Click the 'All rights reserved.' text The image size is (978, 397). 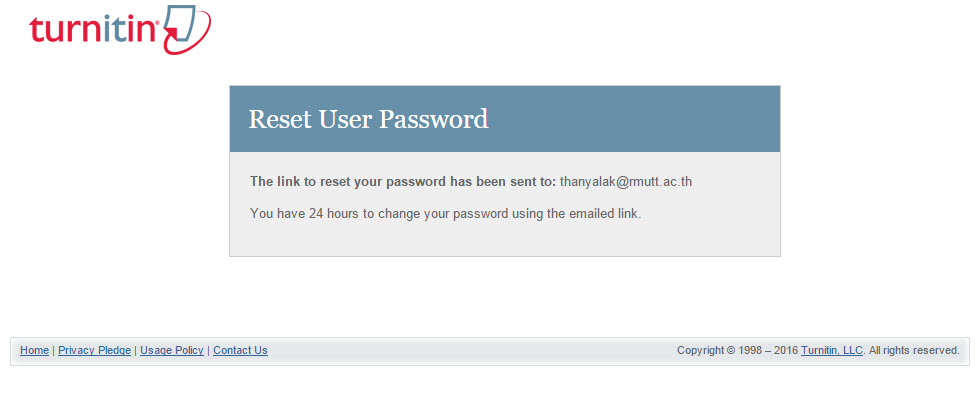tap(914, 351)
